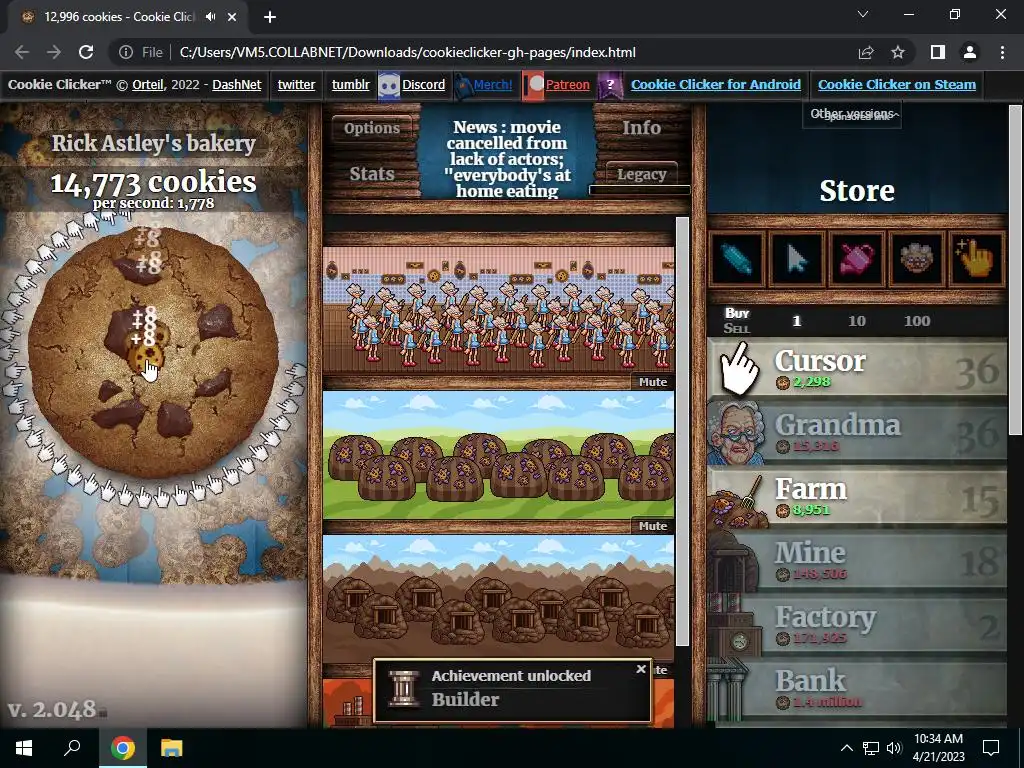Expand the tab search chevron

(x=863, y=14)
